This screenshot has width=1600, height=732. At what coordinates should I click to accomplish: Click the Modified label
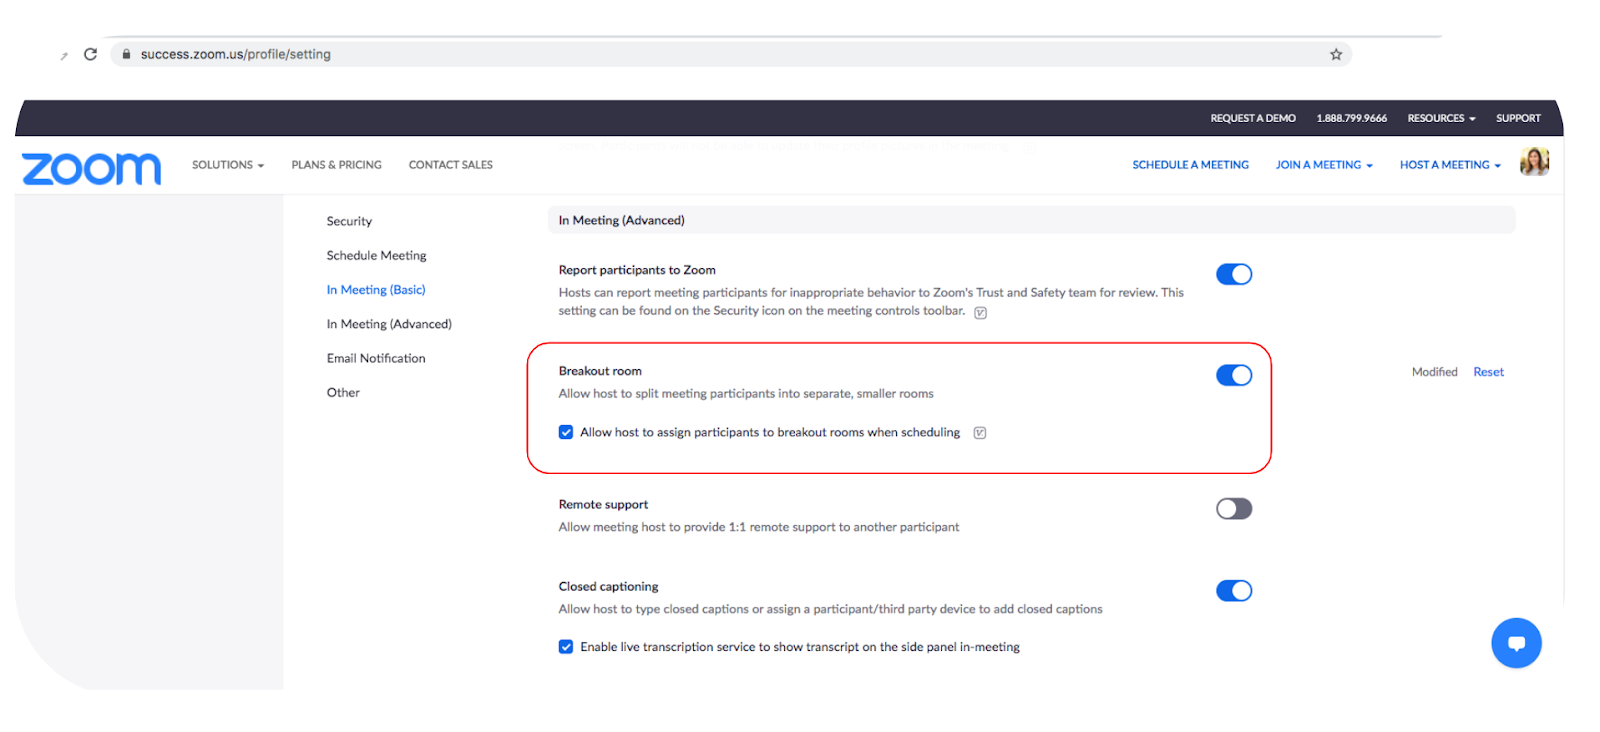[x=1434, y=372]
